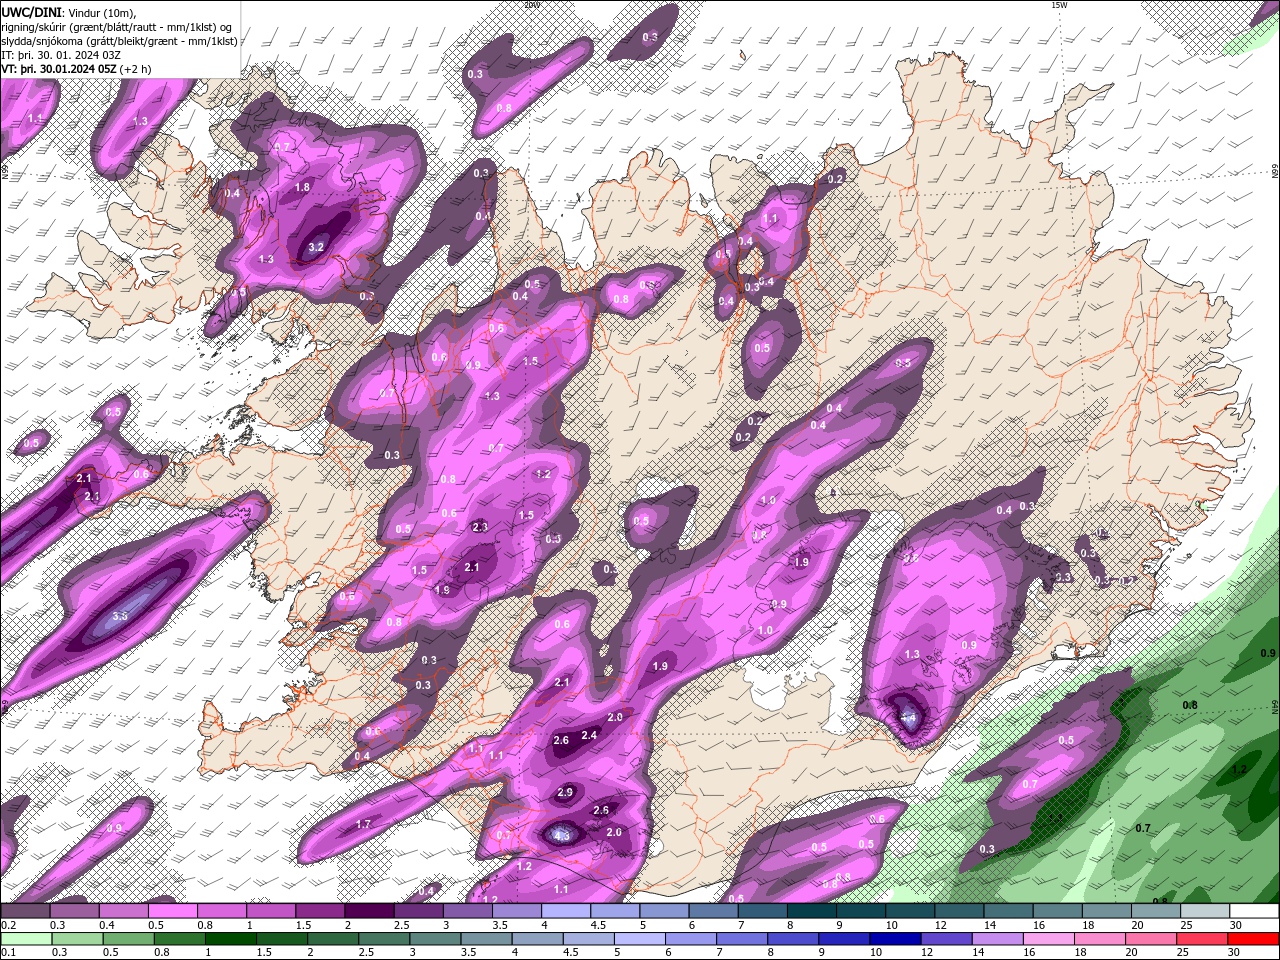Click the 15W longitude label
The image size is (1280, 960).
pyautogui.click(x=1059, y=5)
